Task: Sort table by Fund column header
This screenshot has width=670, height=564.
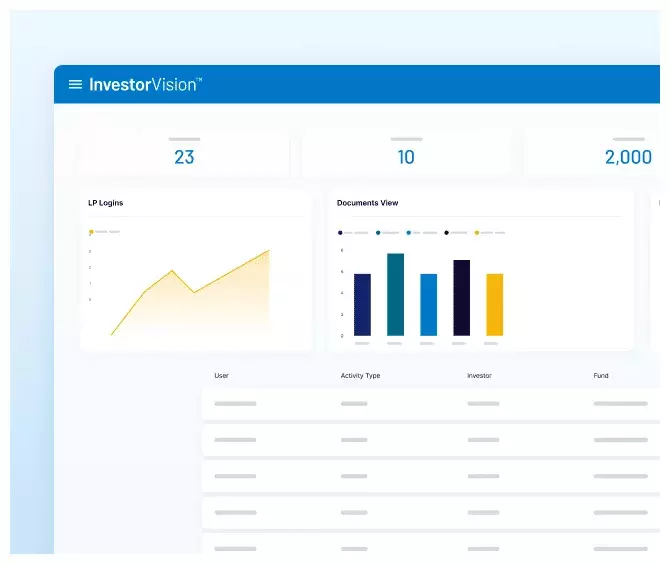Action: point(601,376)
